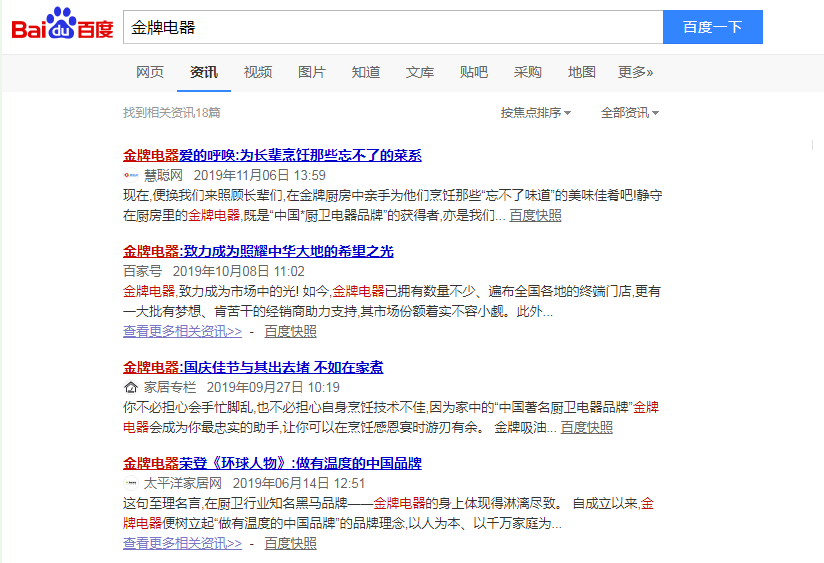
Task: Click the date 2019年11月06日 13:59
Action: [x=260, y=175]
